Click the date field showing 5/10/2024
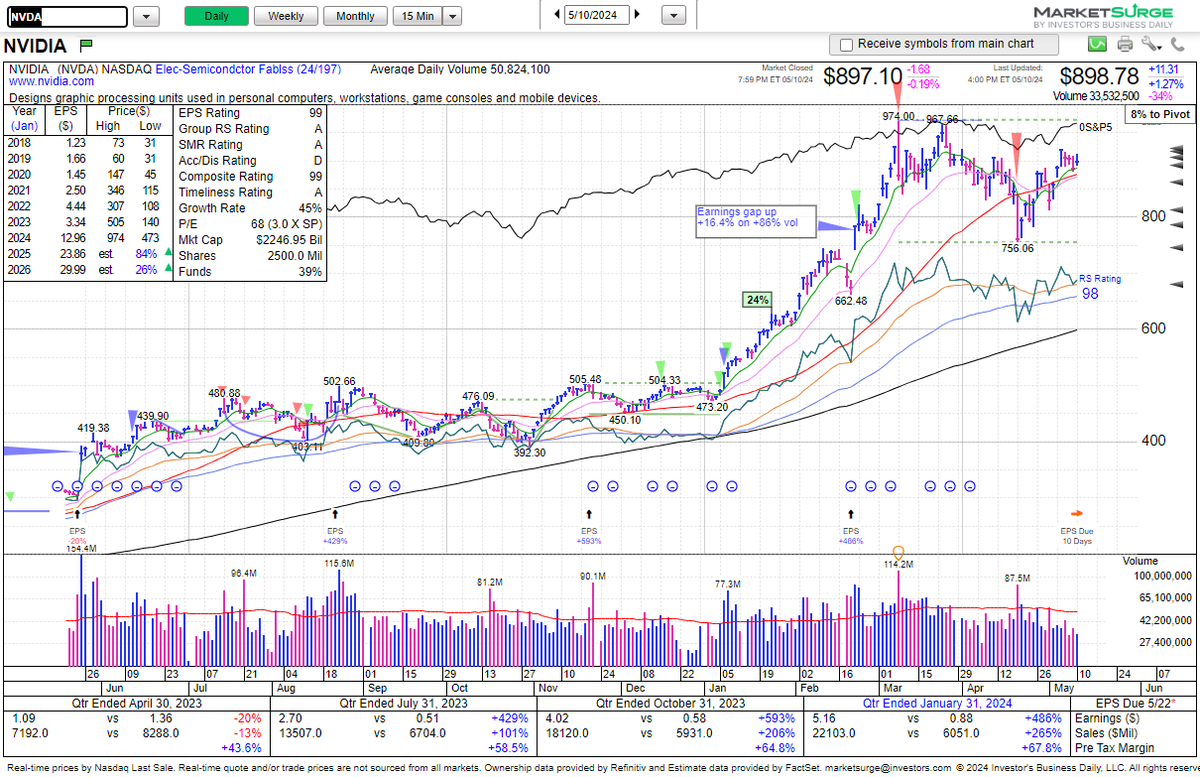This screenshot has height=777, width=1200. coord(597,16)
